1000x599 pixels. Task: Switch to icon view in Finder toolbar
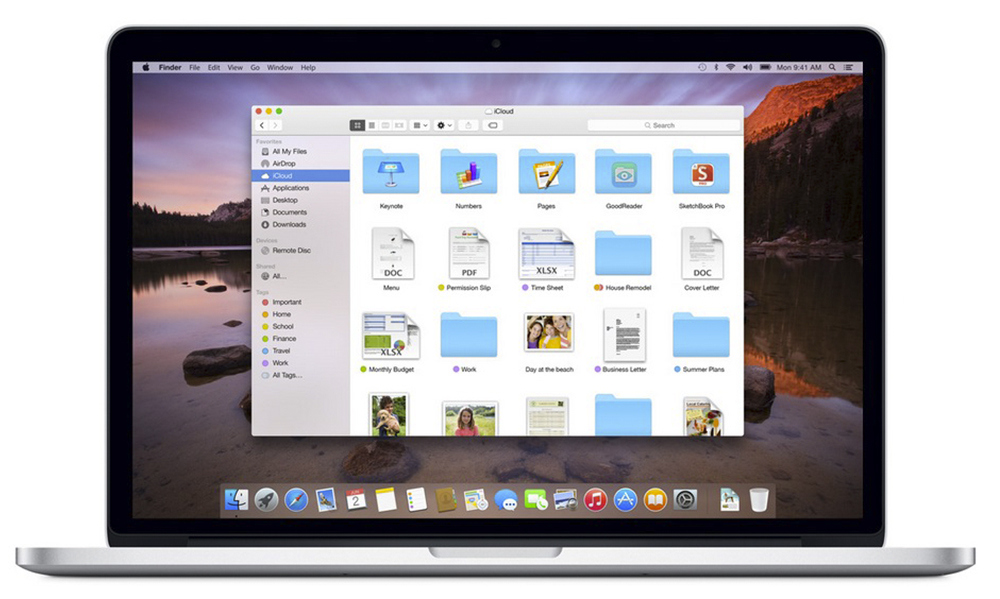357,126
